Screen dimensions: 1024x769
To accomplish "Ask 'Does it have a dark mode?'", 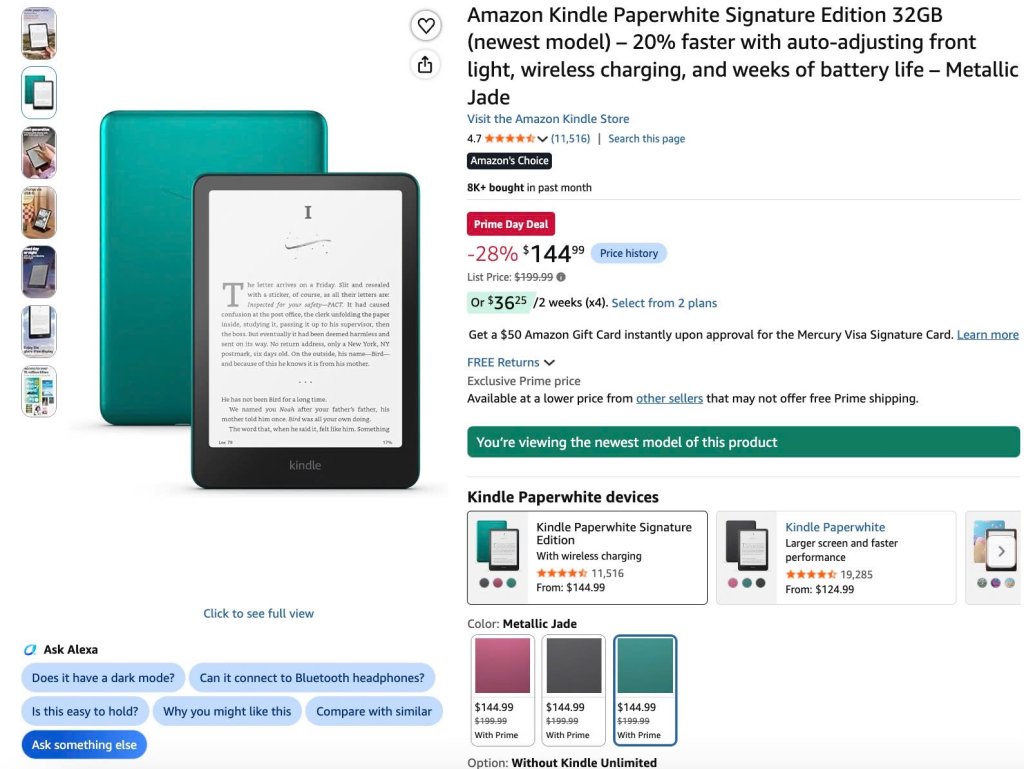I will [x=103, y=678].
